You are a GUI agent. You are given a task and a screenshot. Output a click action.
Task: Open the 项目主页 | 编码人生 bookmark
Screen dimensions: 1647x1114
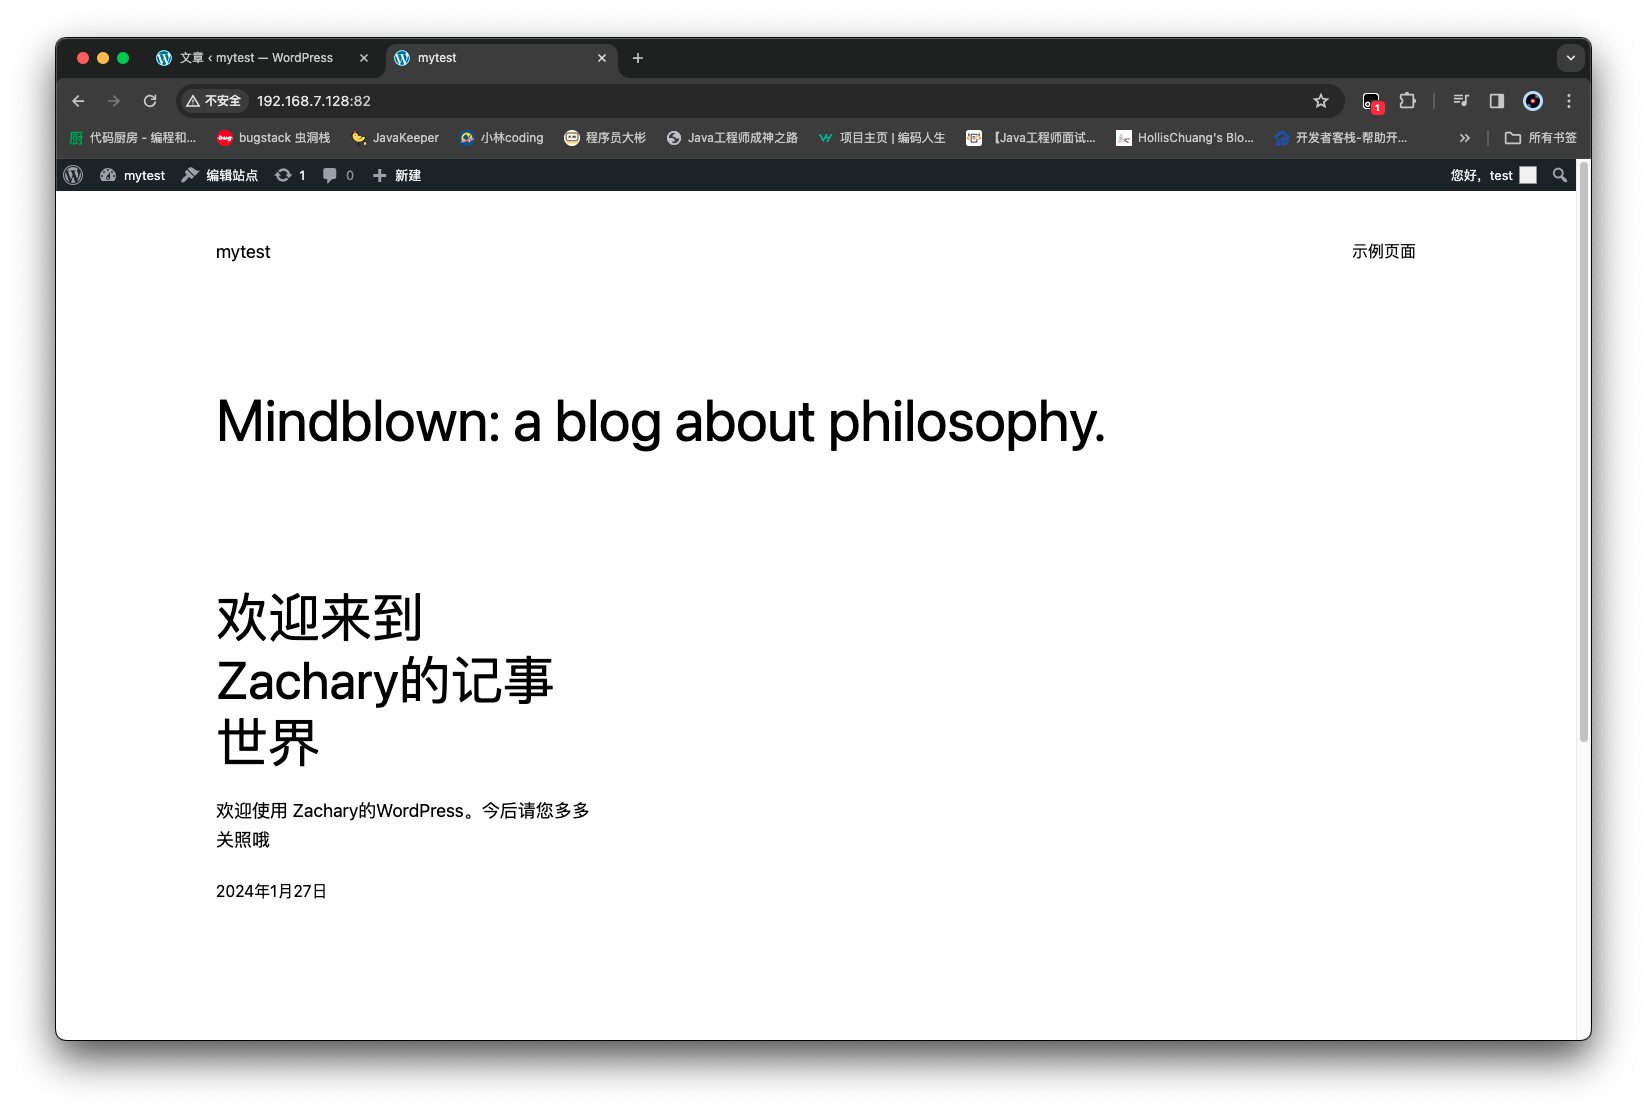pos(881,138)
